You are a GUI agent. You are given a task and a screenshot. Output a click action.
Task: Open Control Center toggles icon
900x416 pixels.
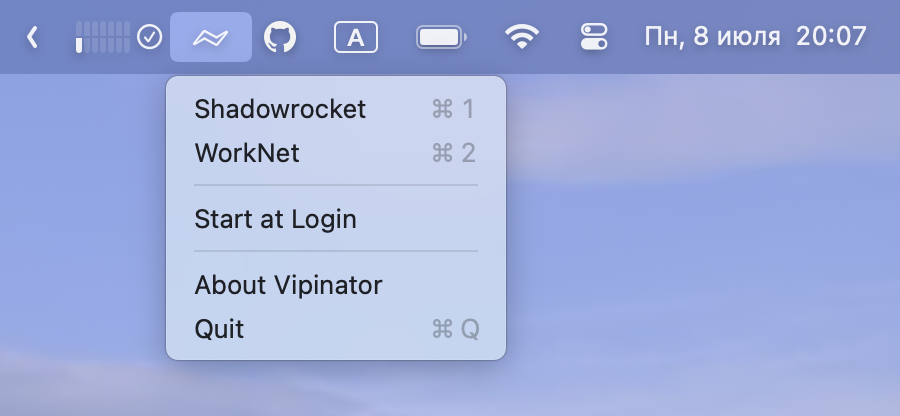click(x=594, y=38)
